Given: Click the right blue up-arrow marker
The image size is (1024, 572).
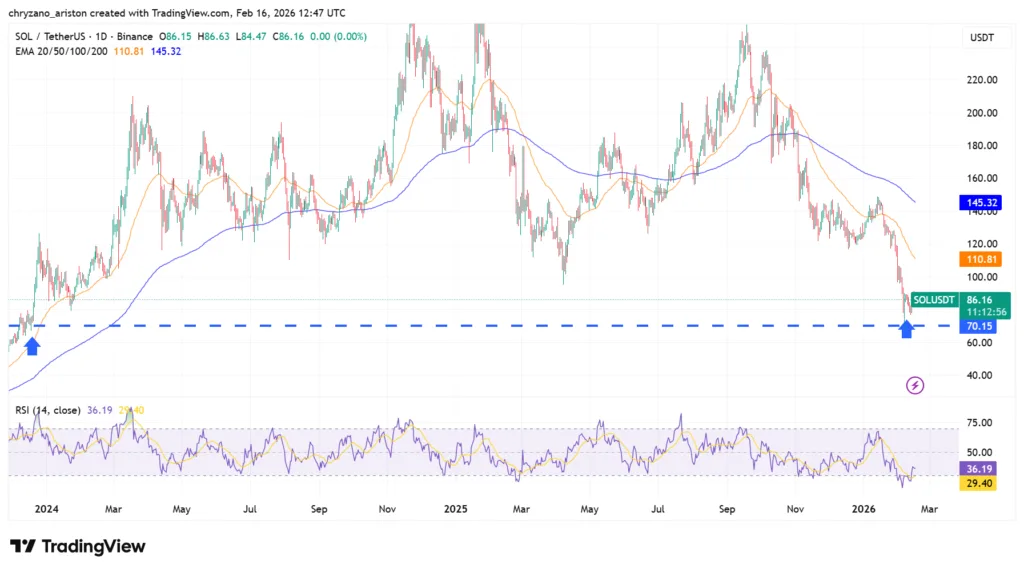Looking at the screenshot, I should (x=906, y=329).
